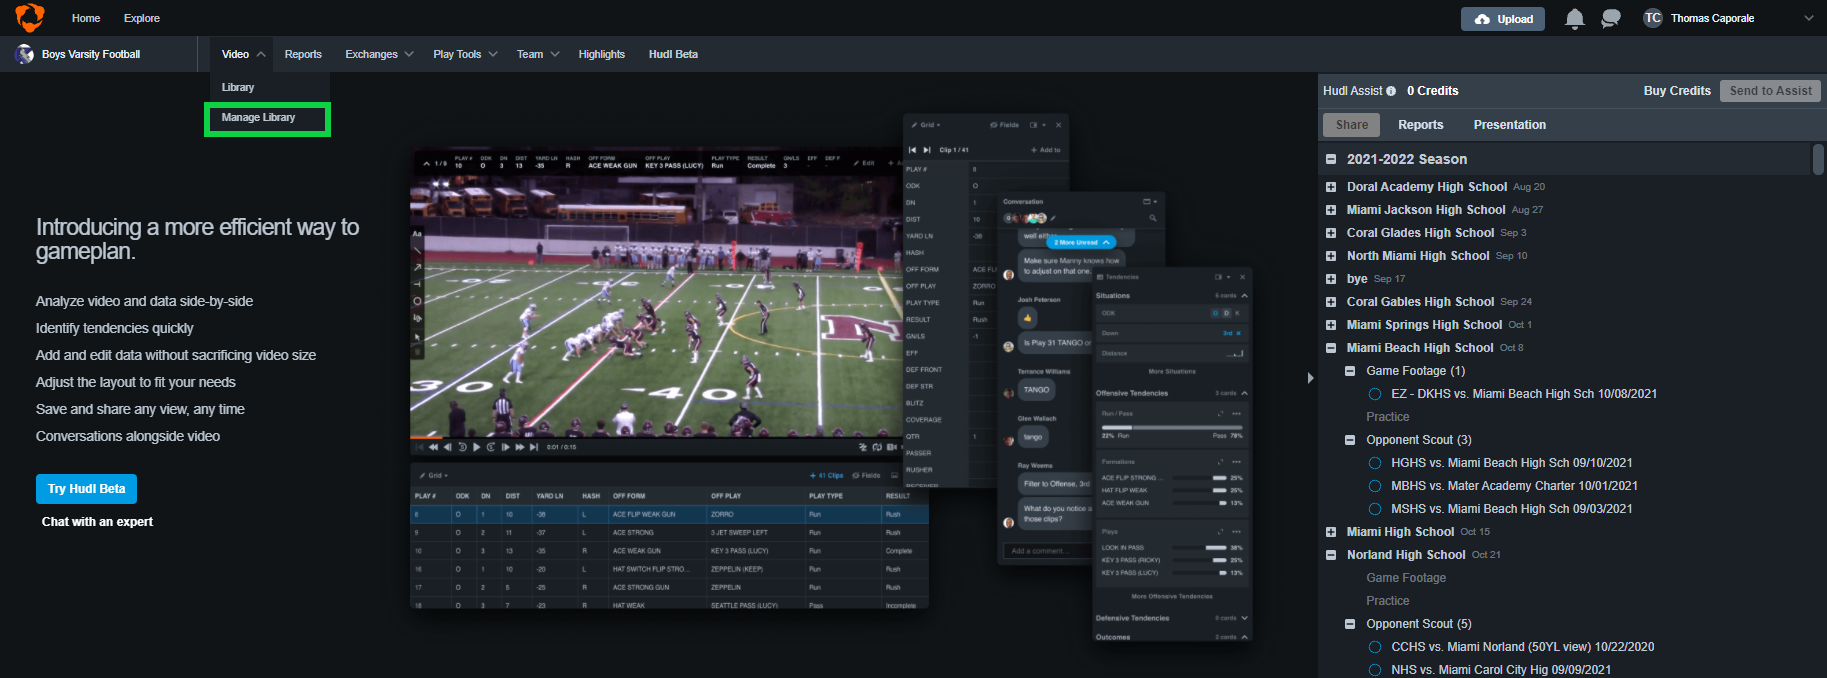Collapse the right library panel arrow

click(1310, 378)
